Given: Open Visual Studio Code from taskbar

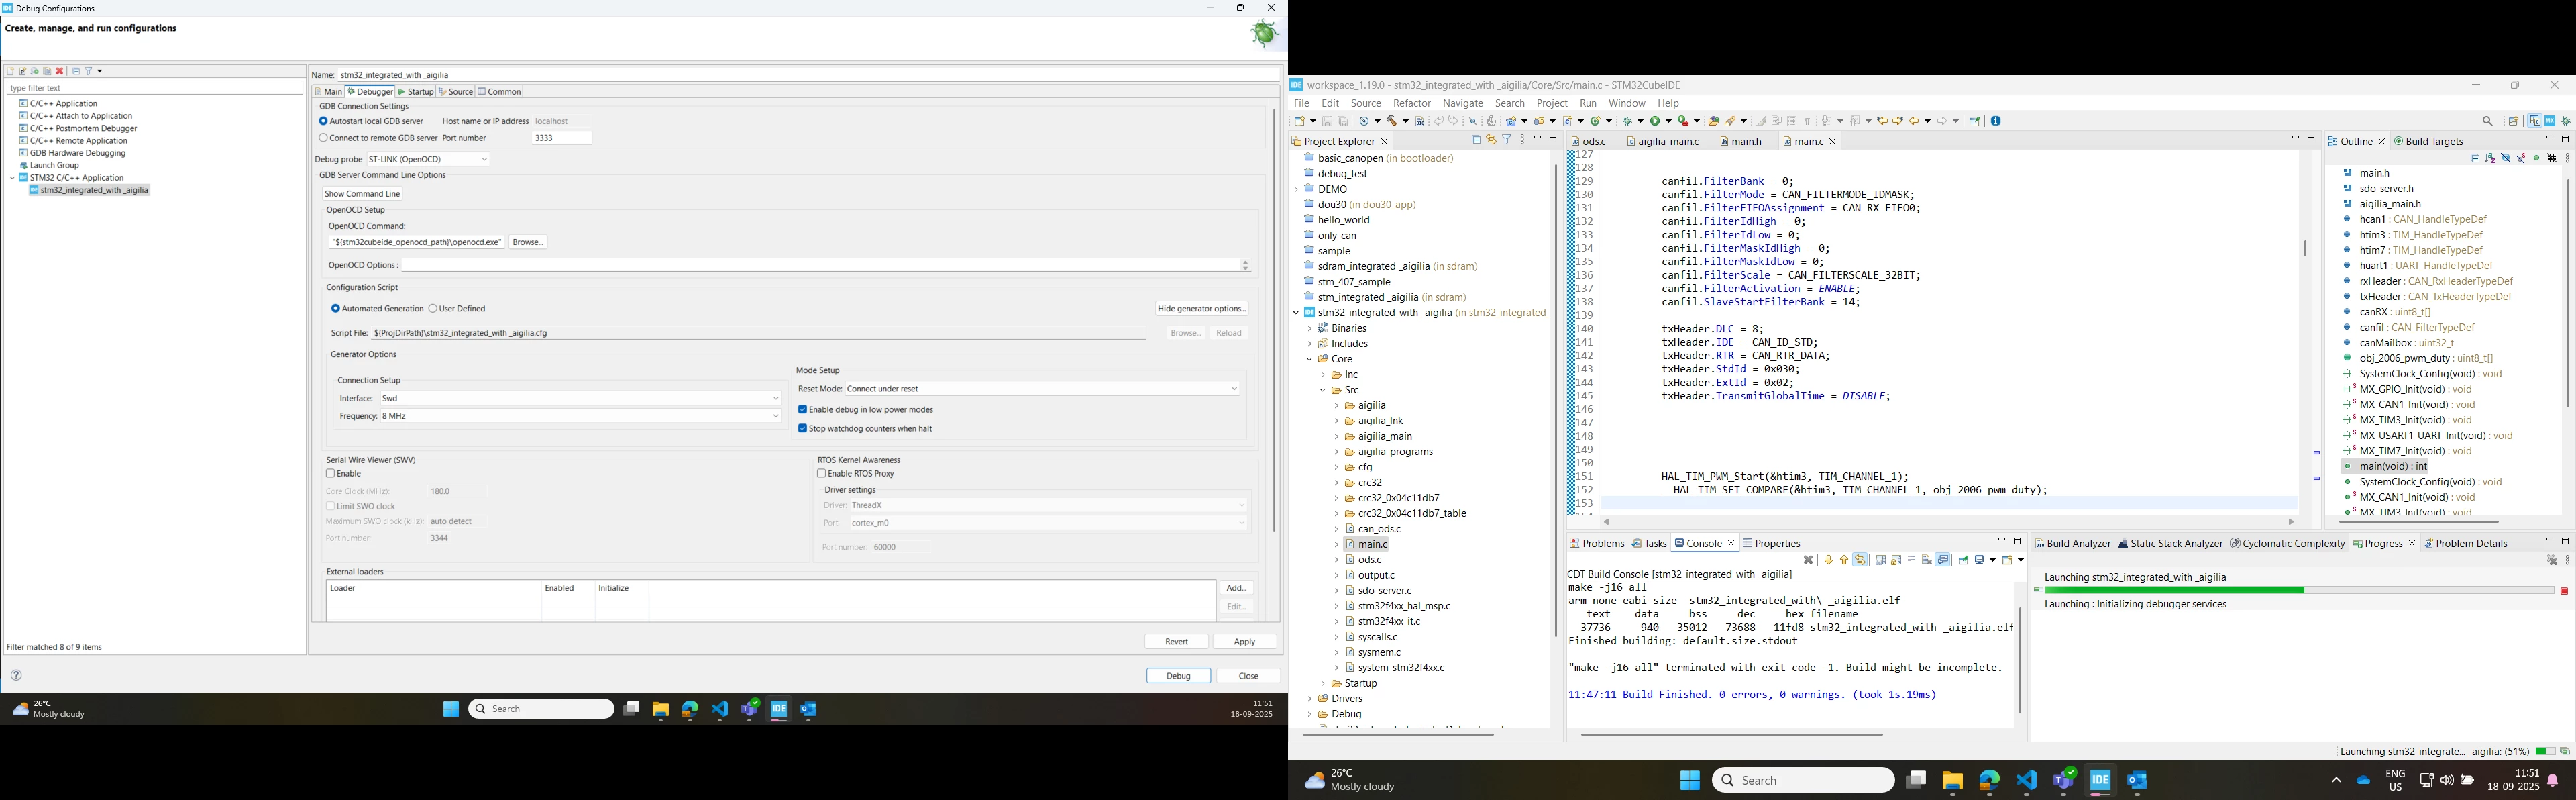Looking at the screenshot, I should 2026,781.
